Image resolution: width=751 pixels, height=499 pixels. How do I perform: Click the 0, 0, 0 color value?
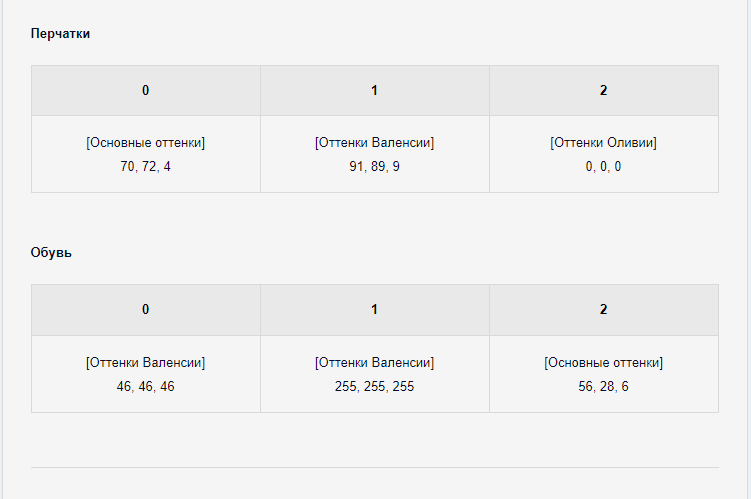pos(603,167)
